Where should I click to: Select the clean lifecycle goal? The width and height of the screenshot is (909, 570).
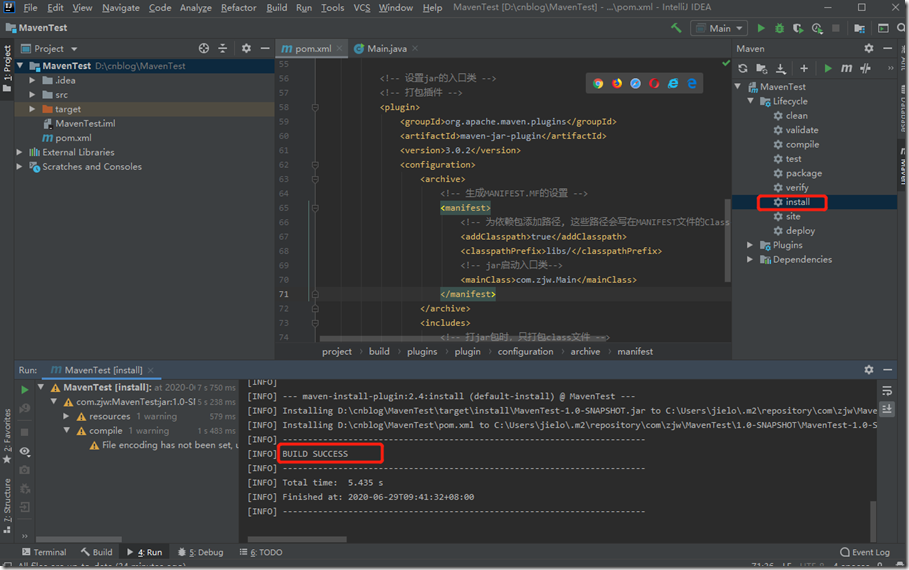coord(797,115)
